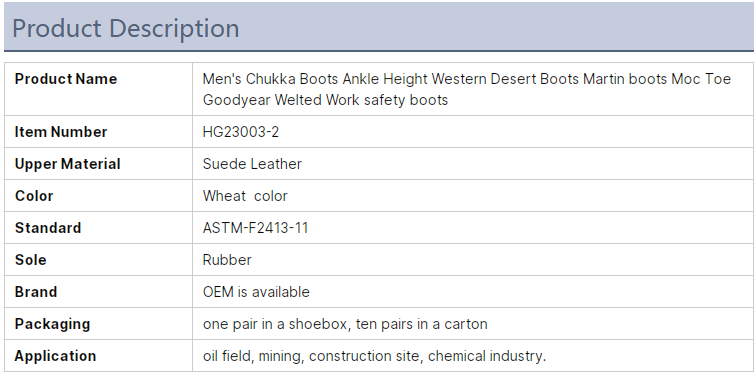Select the Upper Material label
Screen dimensions: 756x375
coord(68,164)
